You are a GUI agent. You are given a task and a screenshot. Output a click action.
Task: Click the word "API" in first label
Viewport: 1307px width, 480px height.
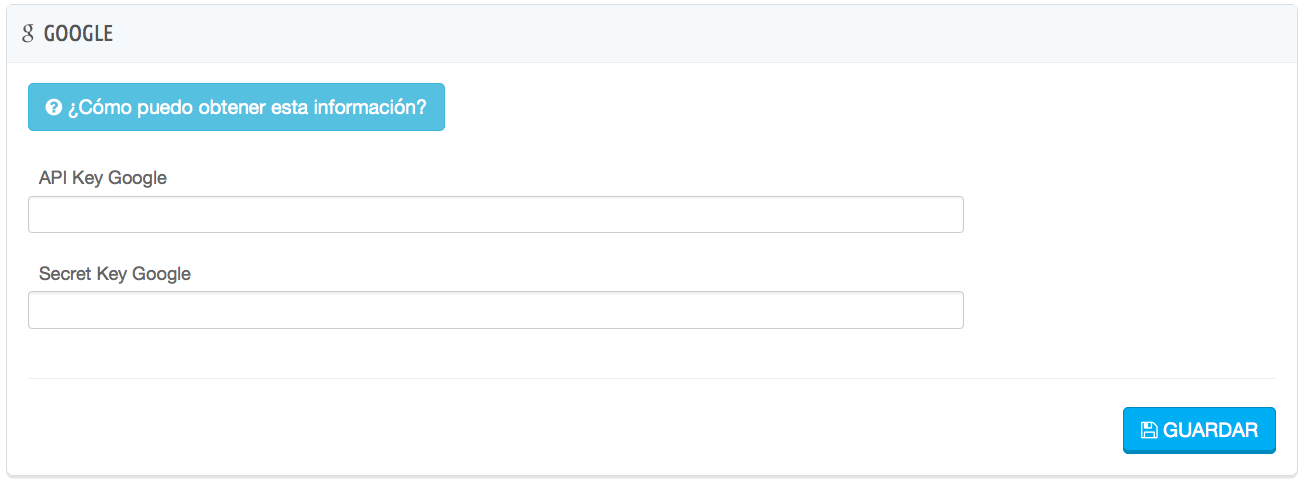tap(52, 178)
